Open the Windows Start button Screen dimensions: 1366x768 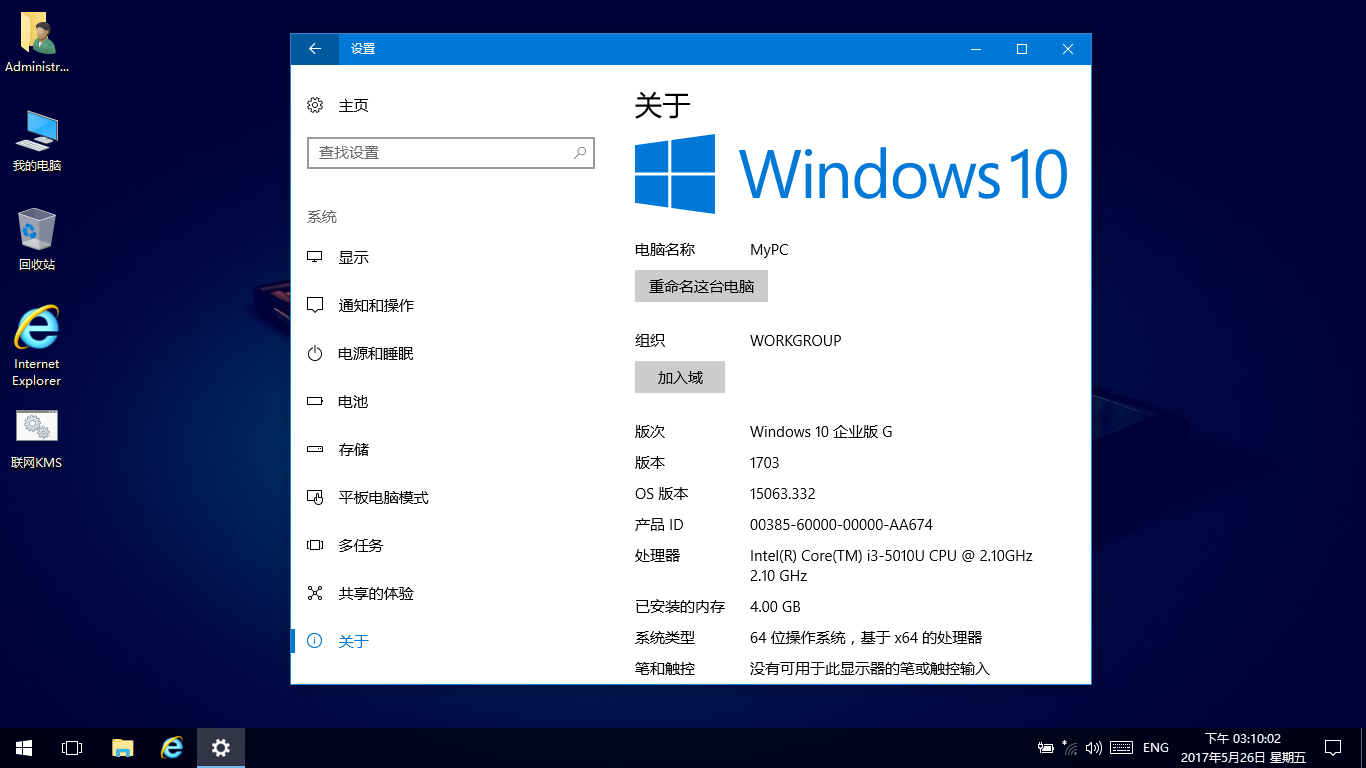point(24,748)
